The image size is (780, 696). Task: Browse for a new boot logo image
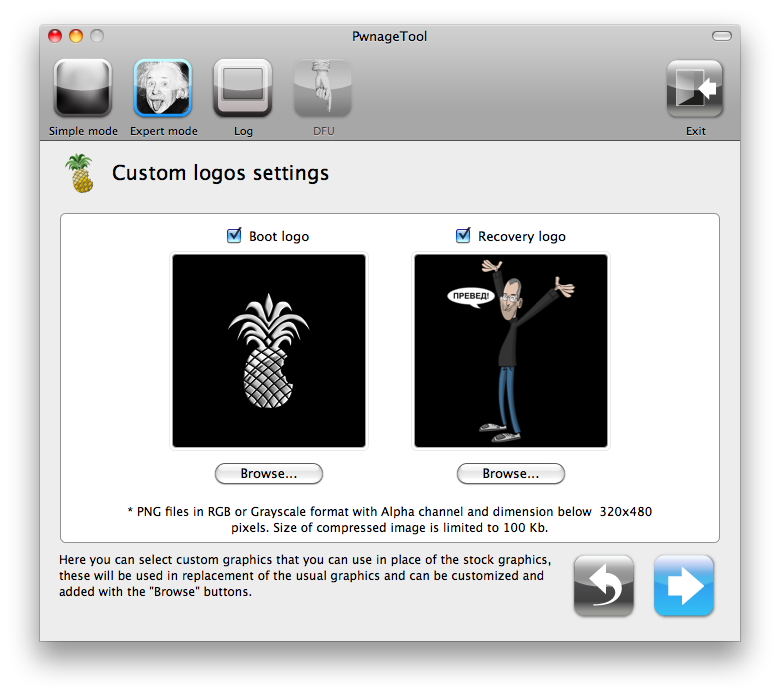[269, 473]
